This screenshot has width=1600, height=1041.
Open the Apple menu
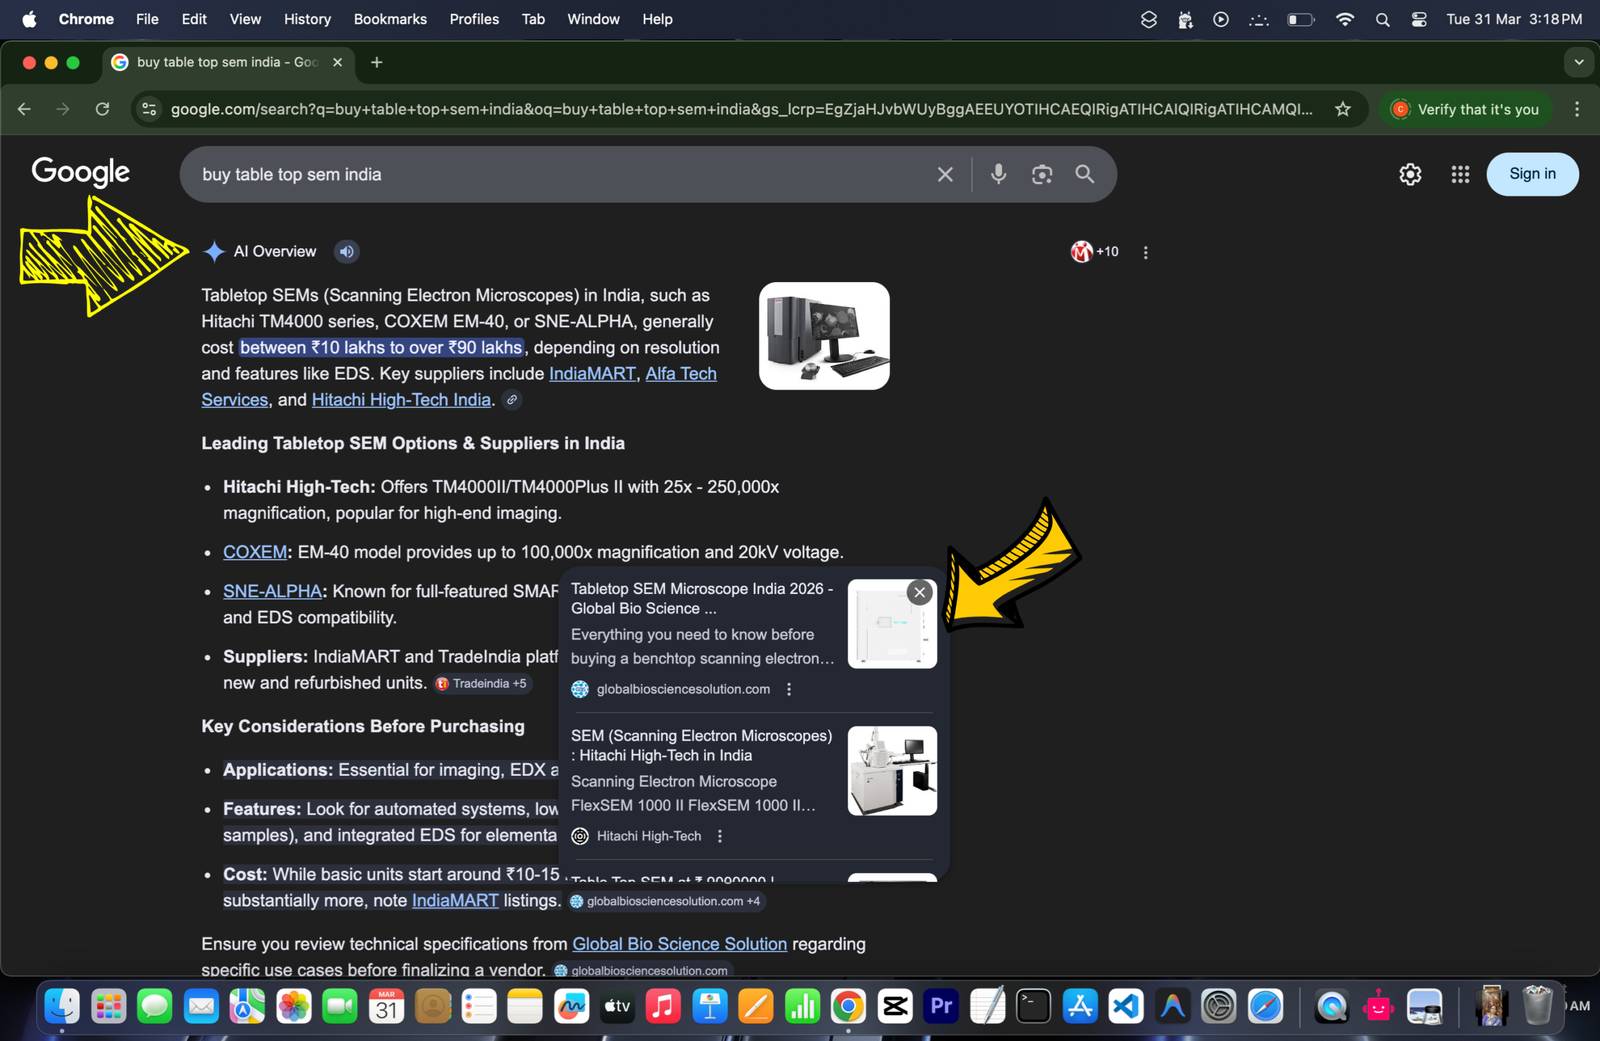coord(29,19)
